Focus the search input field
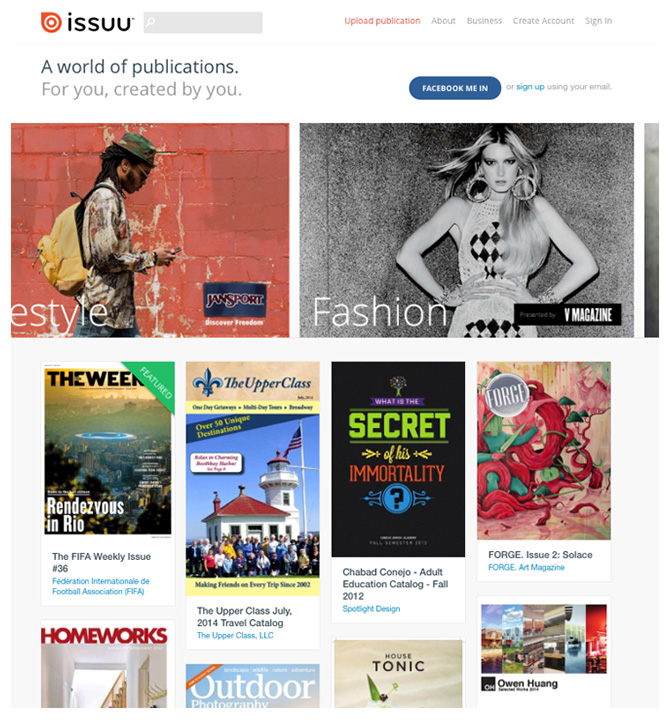This screenshot has width=670, height=720. (203, 22)
